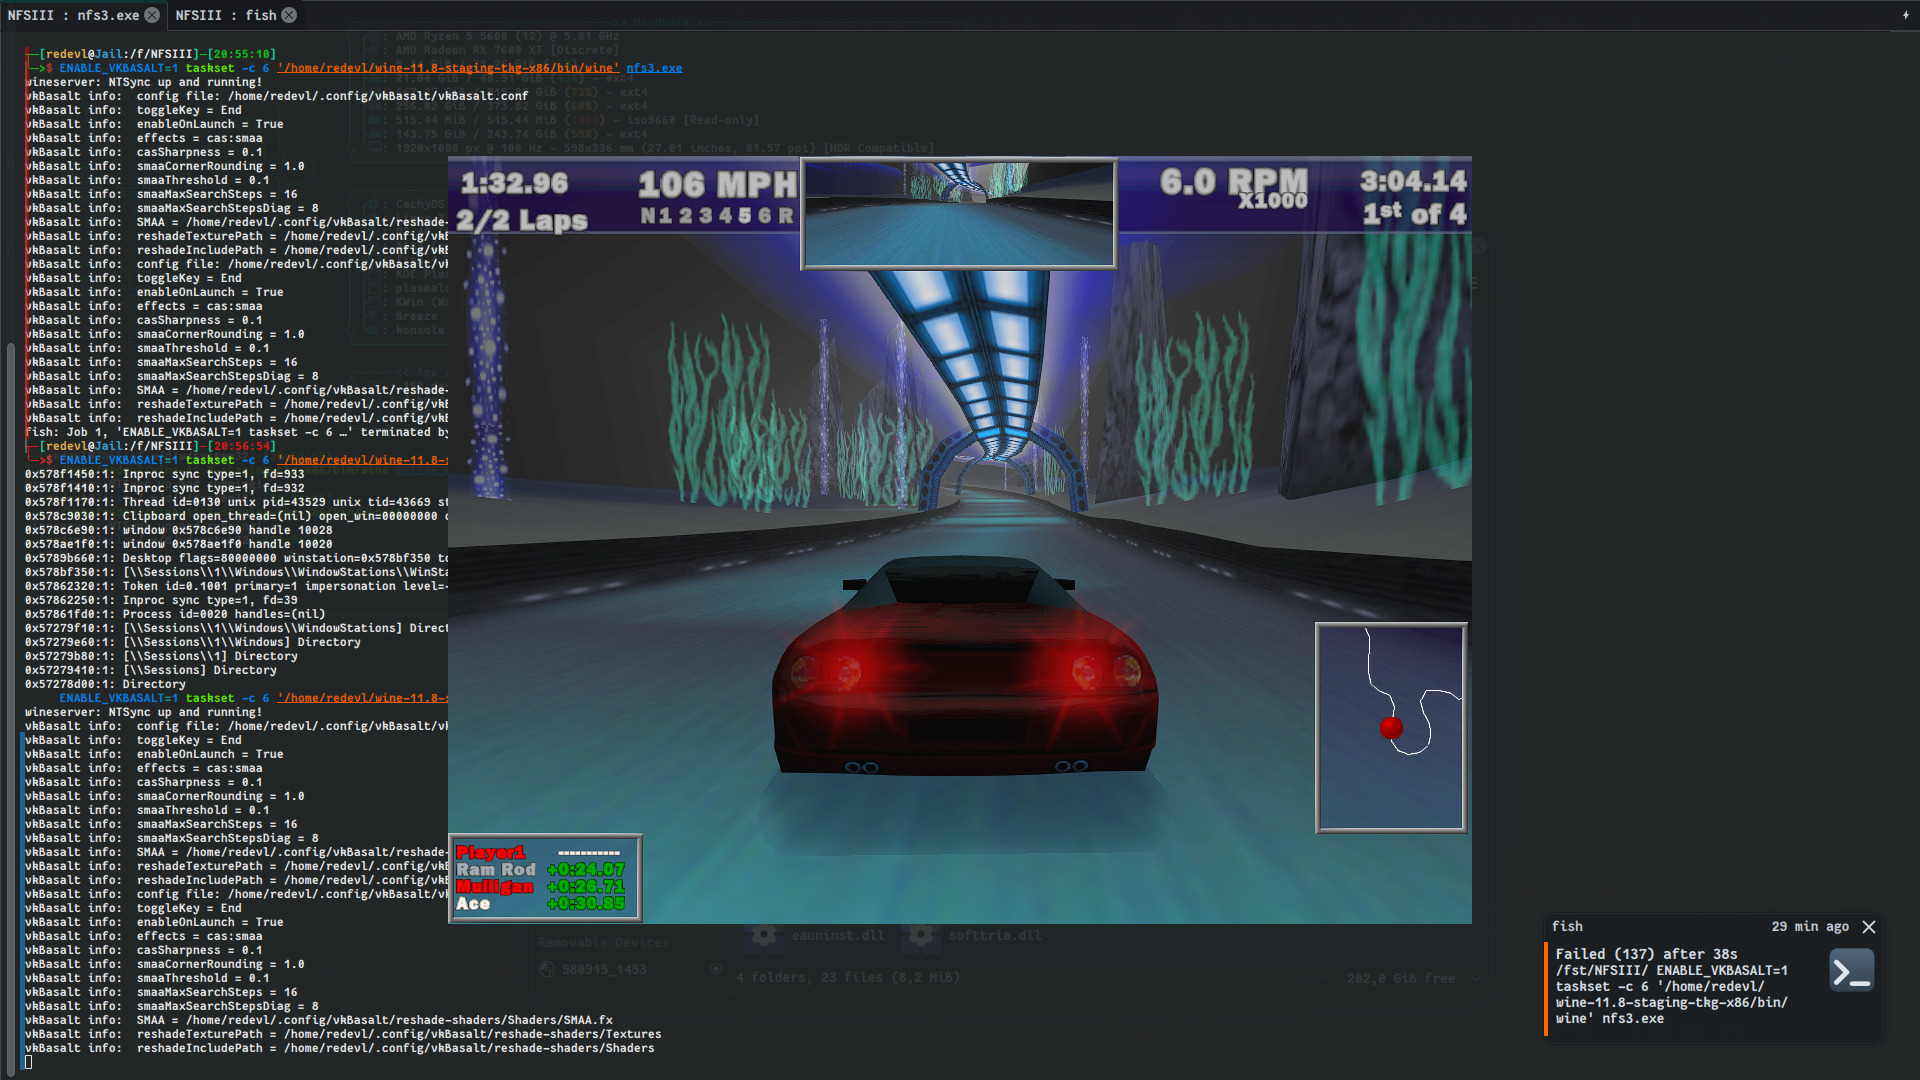Click the '6.0 RPM x1000' tachometer readout

(x=1234, y=187)
